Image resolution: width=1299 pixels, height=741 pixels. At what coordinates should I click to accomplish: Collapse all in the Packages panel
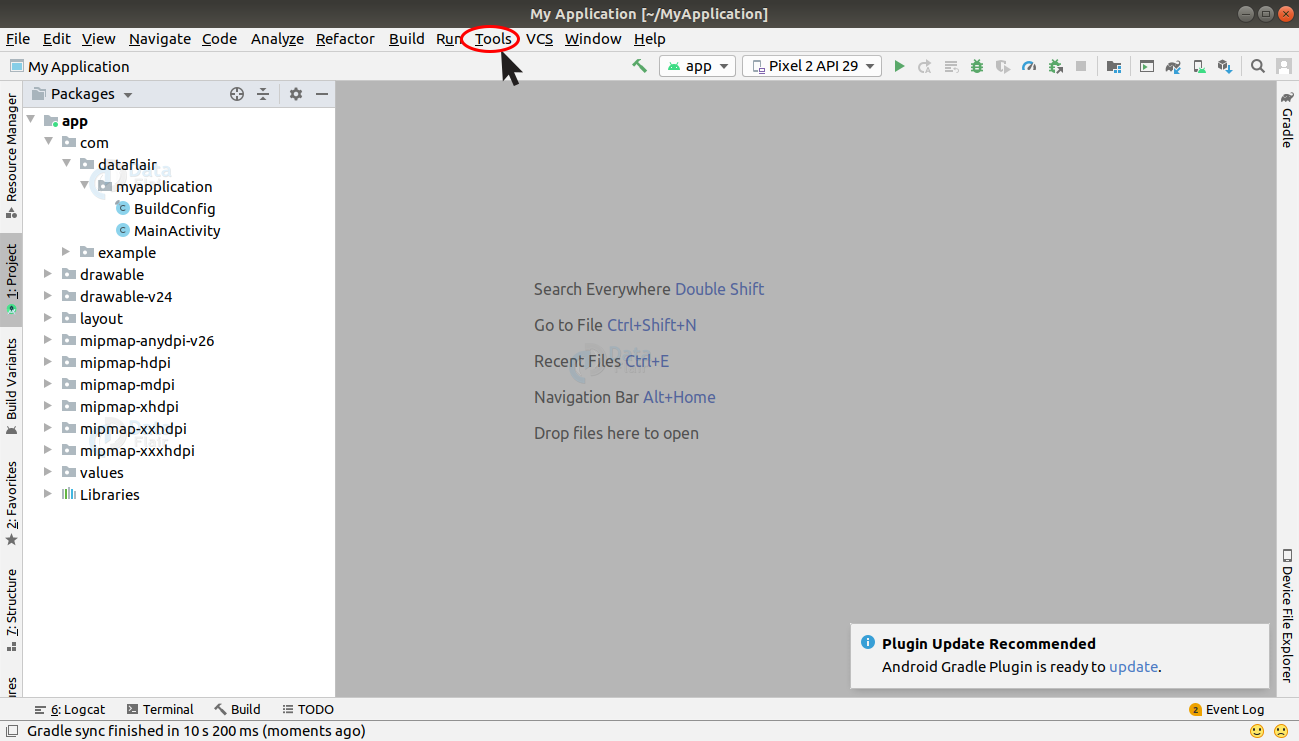[263, 94]
